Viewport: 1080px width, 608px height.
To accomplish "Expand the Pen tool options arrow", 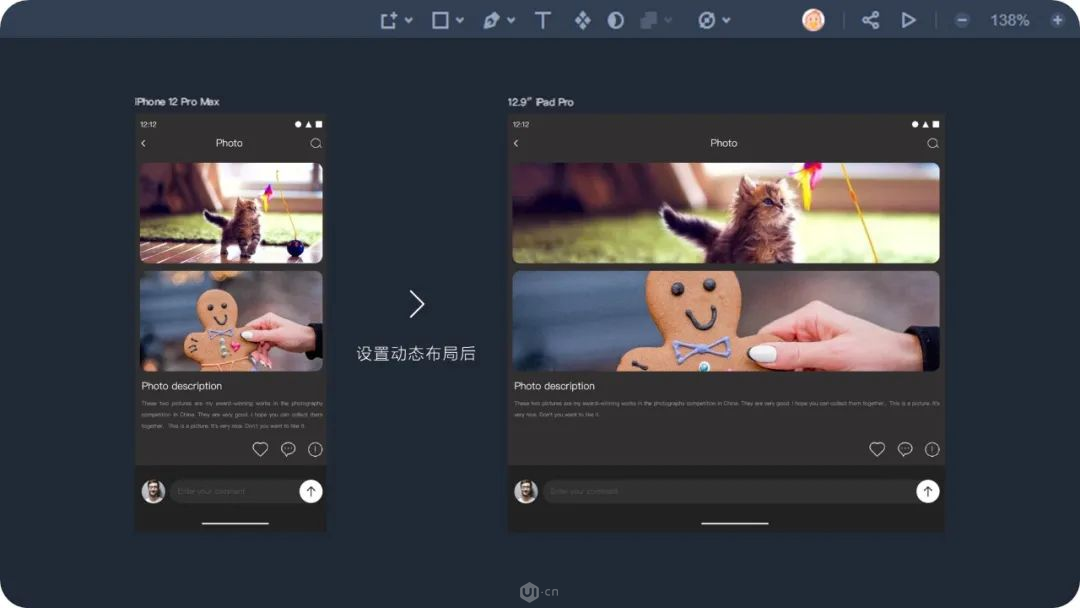I will pyautogui.click(x=511, y=21).
